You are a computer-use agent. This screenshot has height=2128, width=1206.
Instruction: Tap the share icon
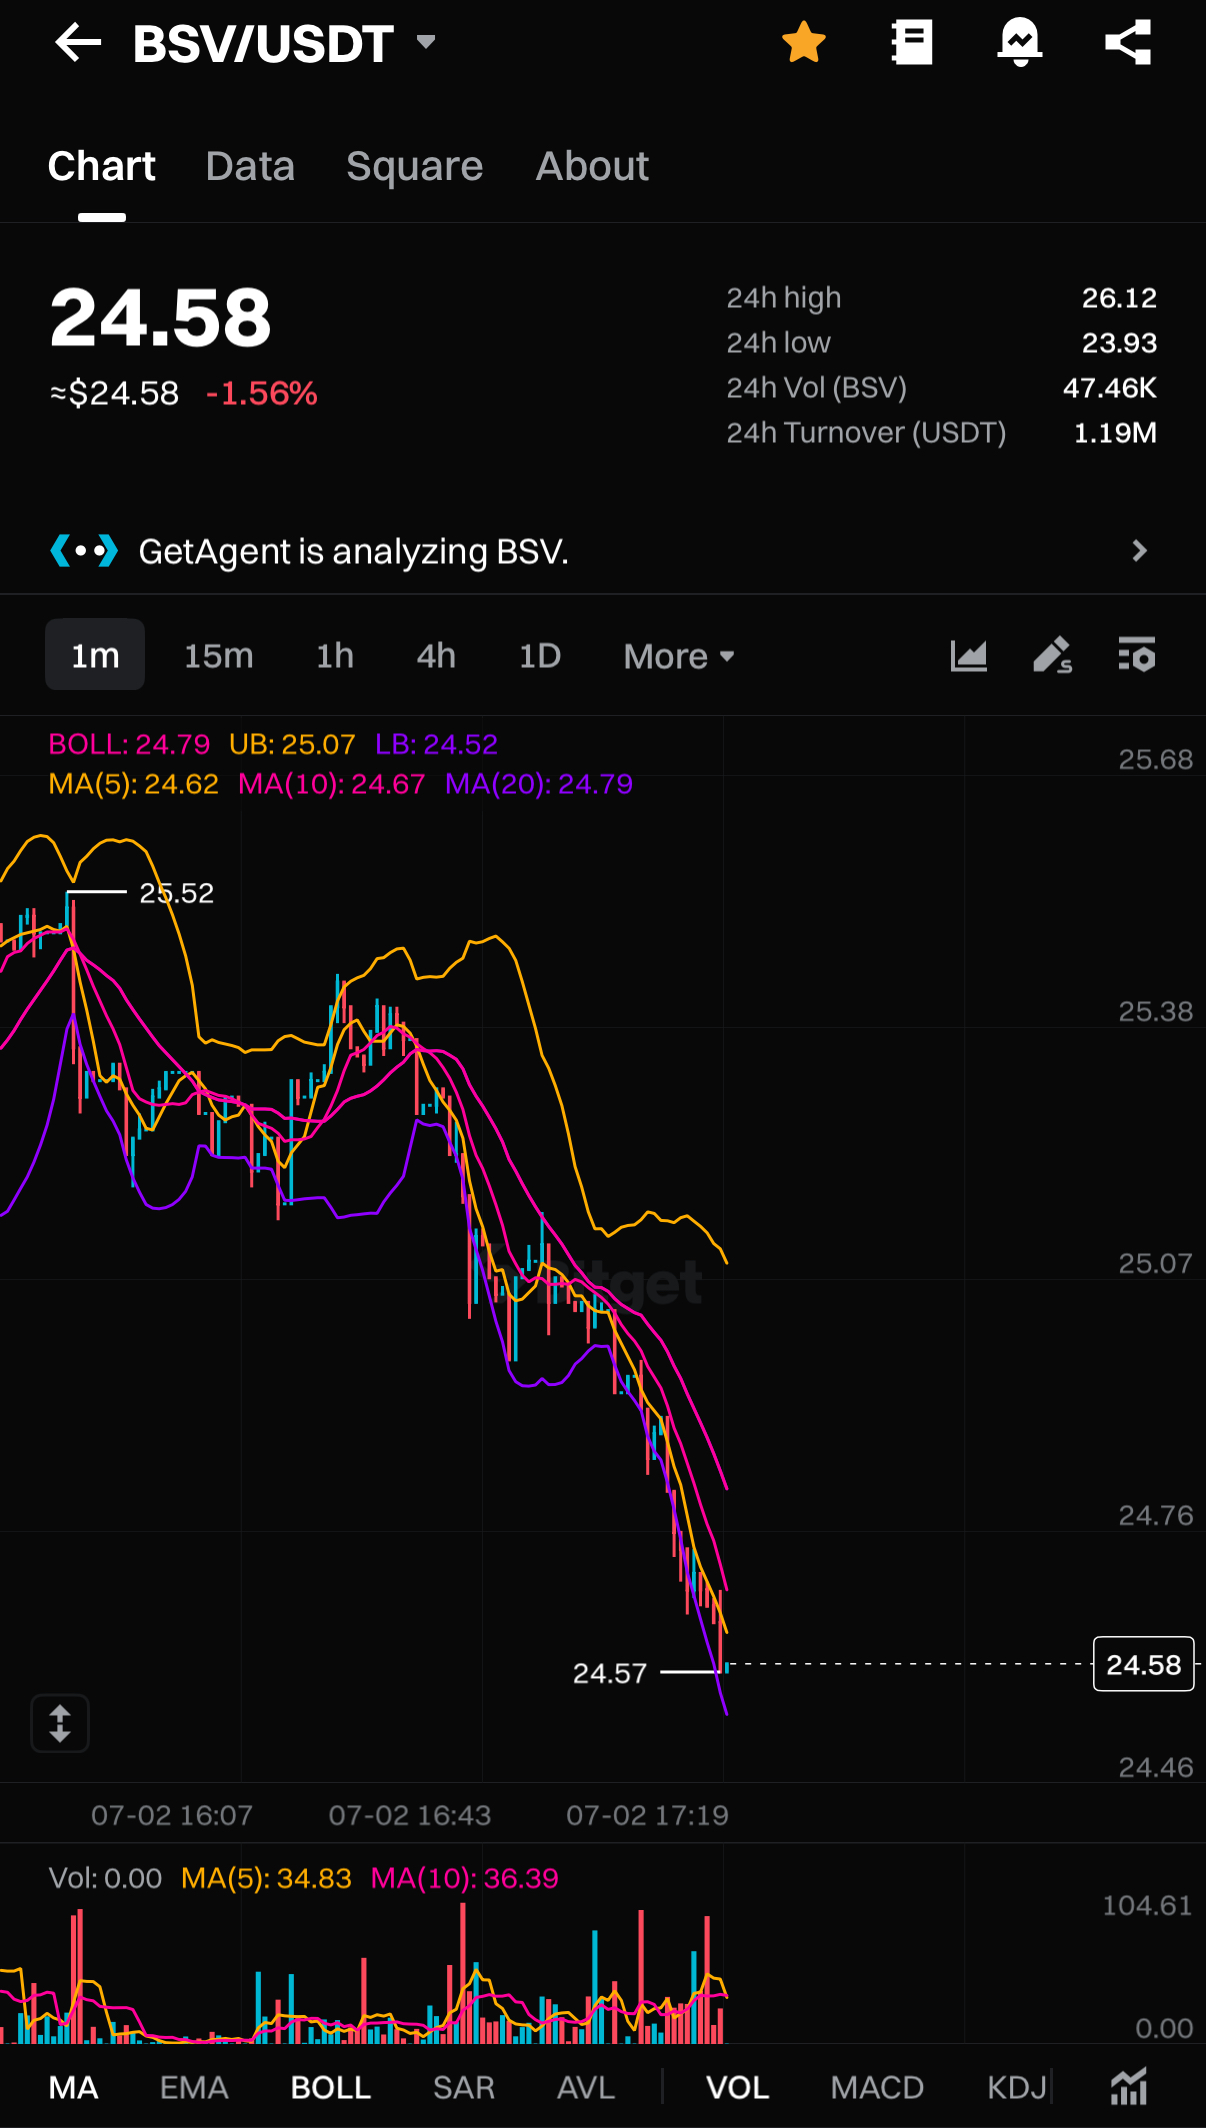tap(1128, 43)
